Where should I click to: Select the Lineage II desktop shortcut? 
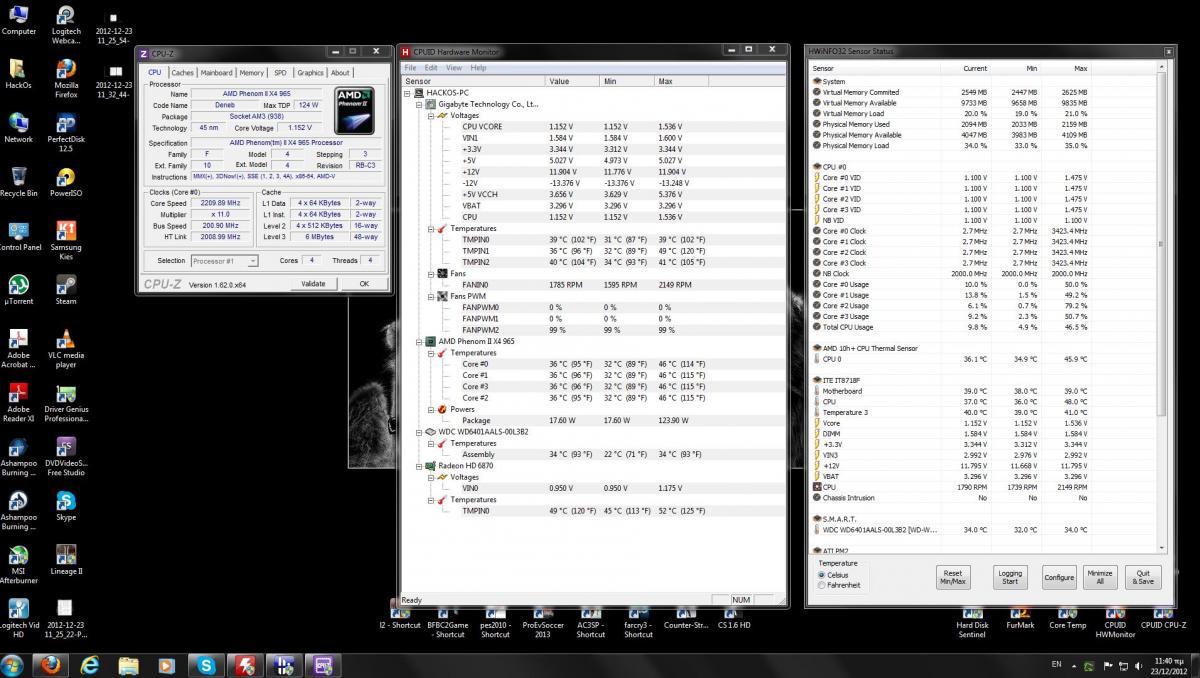tap(66, 560)
